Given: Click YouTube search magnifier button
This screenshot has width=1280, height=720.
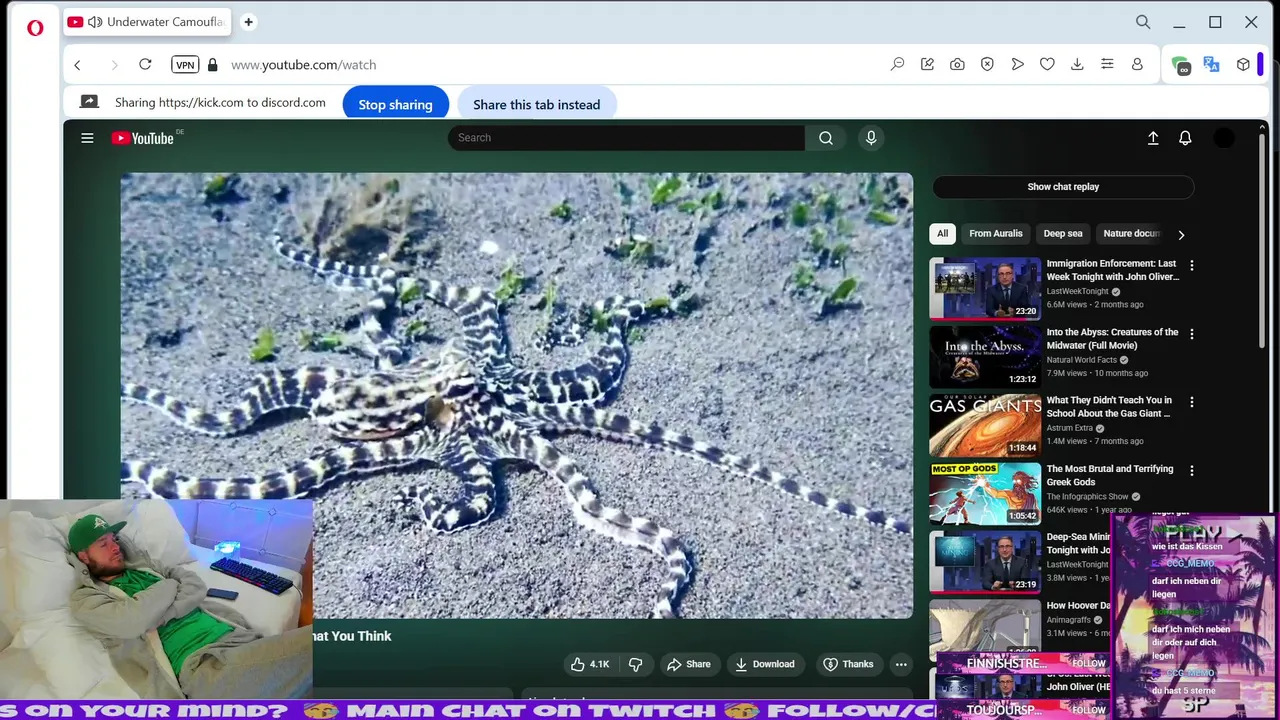Looking at the screenshot, I should pyautogui.click(x=826, y=138).
